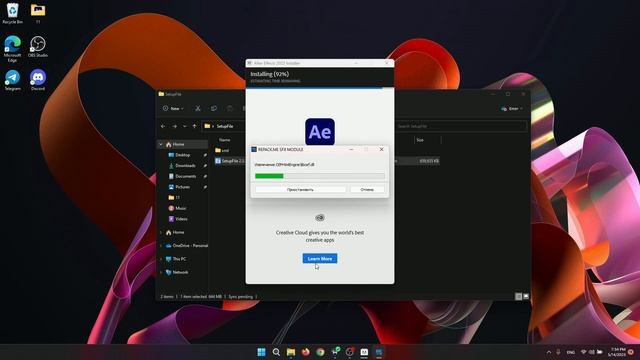This screenshot has width=640, height=360.
Task: Go back in File Explorer navigation
Action: 163,127
